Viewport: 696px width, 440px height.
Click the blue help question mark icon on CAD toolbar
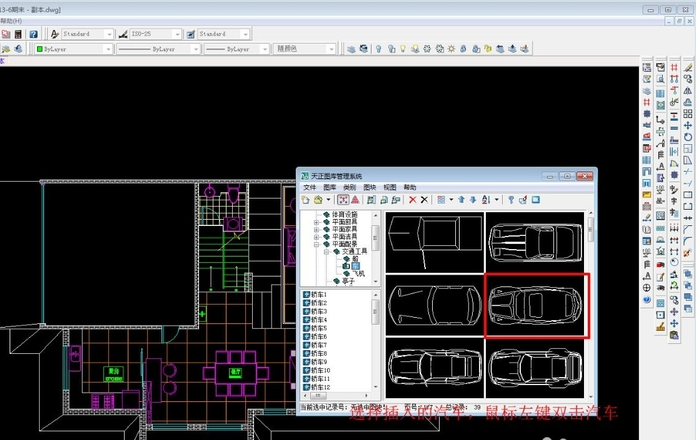click(x=33, y=34)
